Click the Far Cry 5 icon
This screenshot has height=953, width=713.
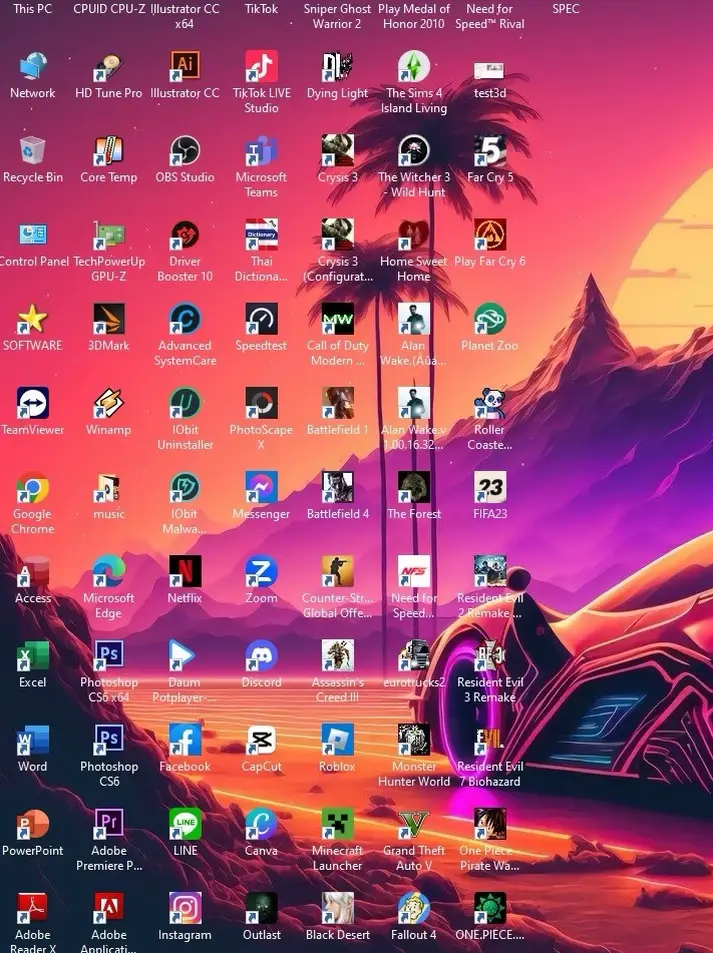(x=490, y=151)
